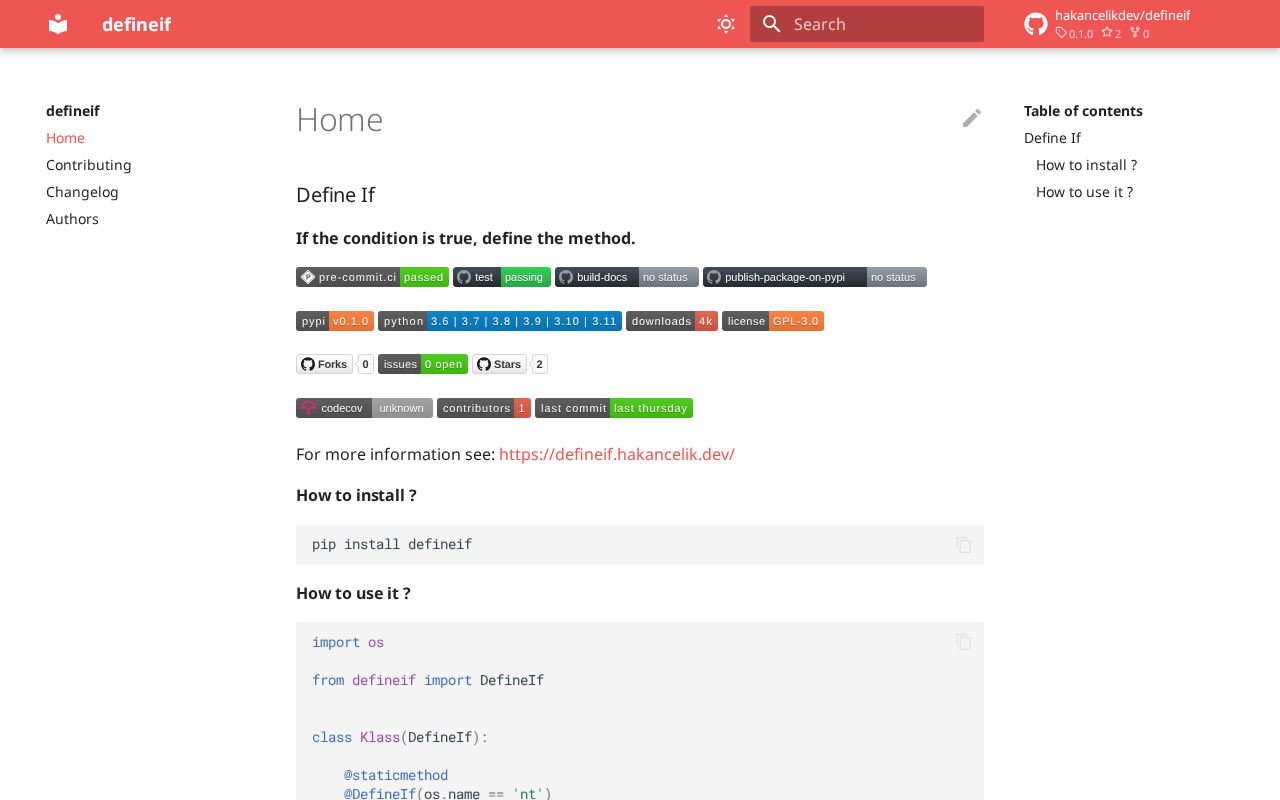This screenshot has width=1280, height=800.
Task: Toggle the light/dark color scheme
Action: [726, 24]
